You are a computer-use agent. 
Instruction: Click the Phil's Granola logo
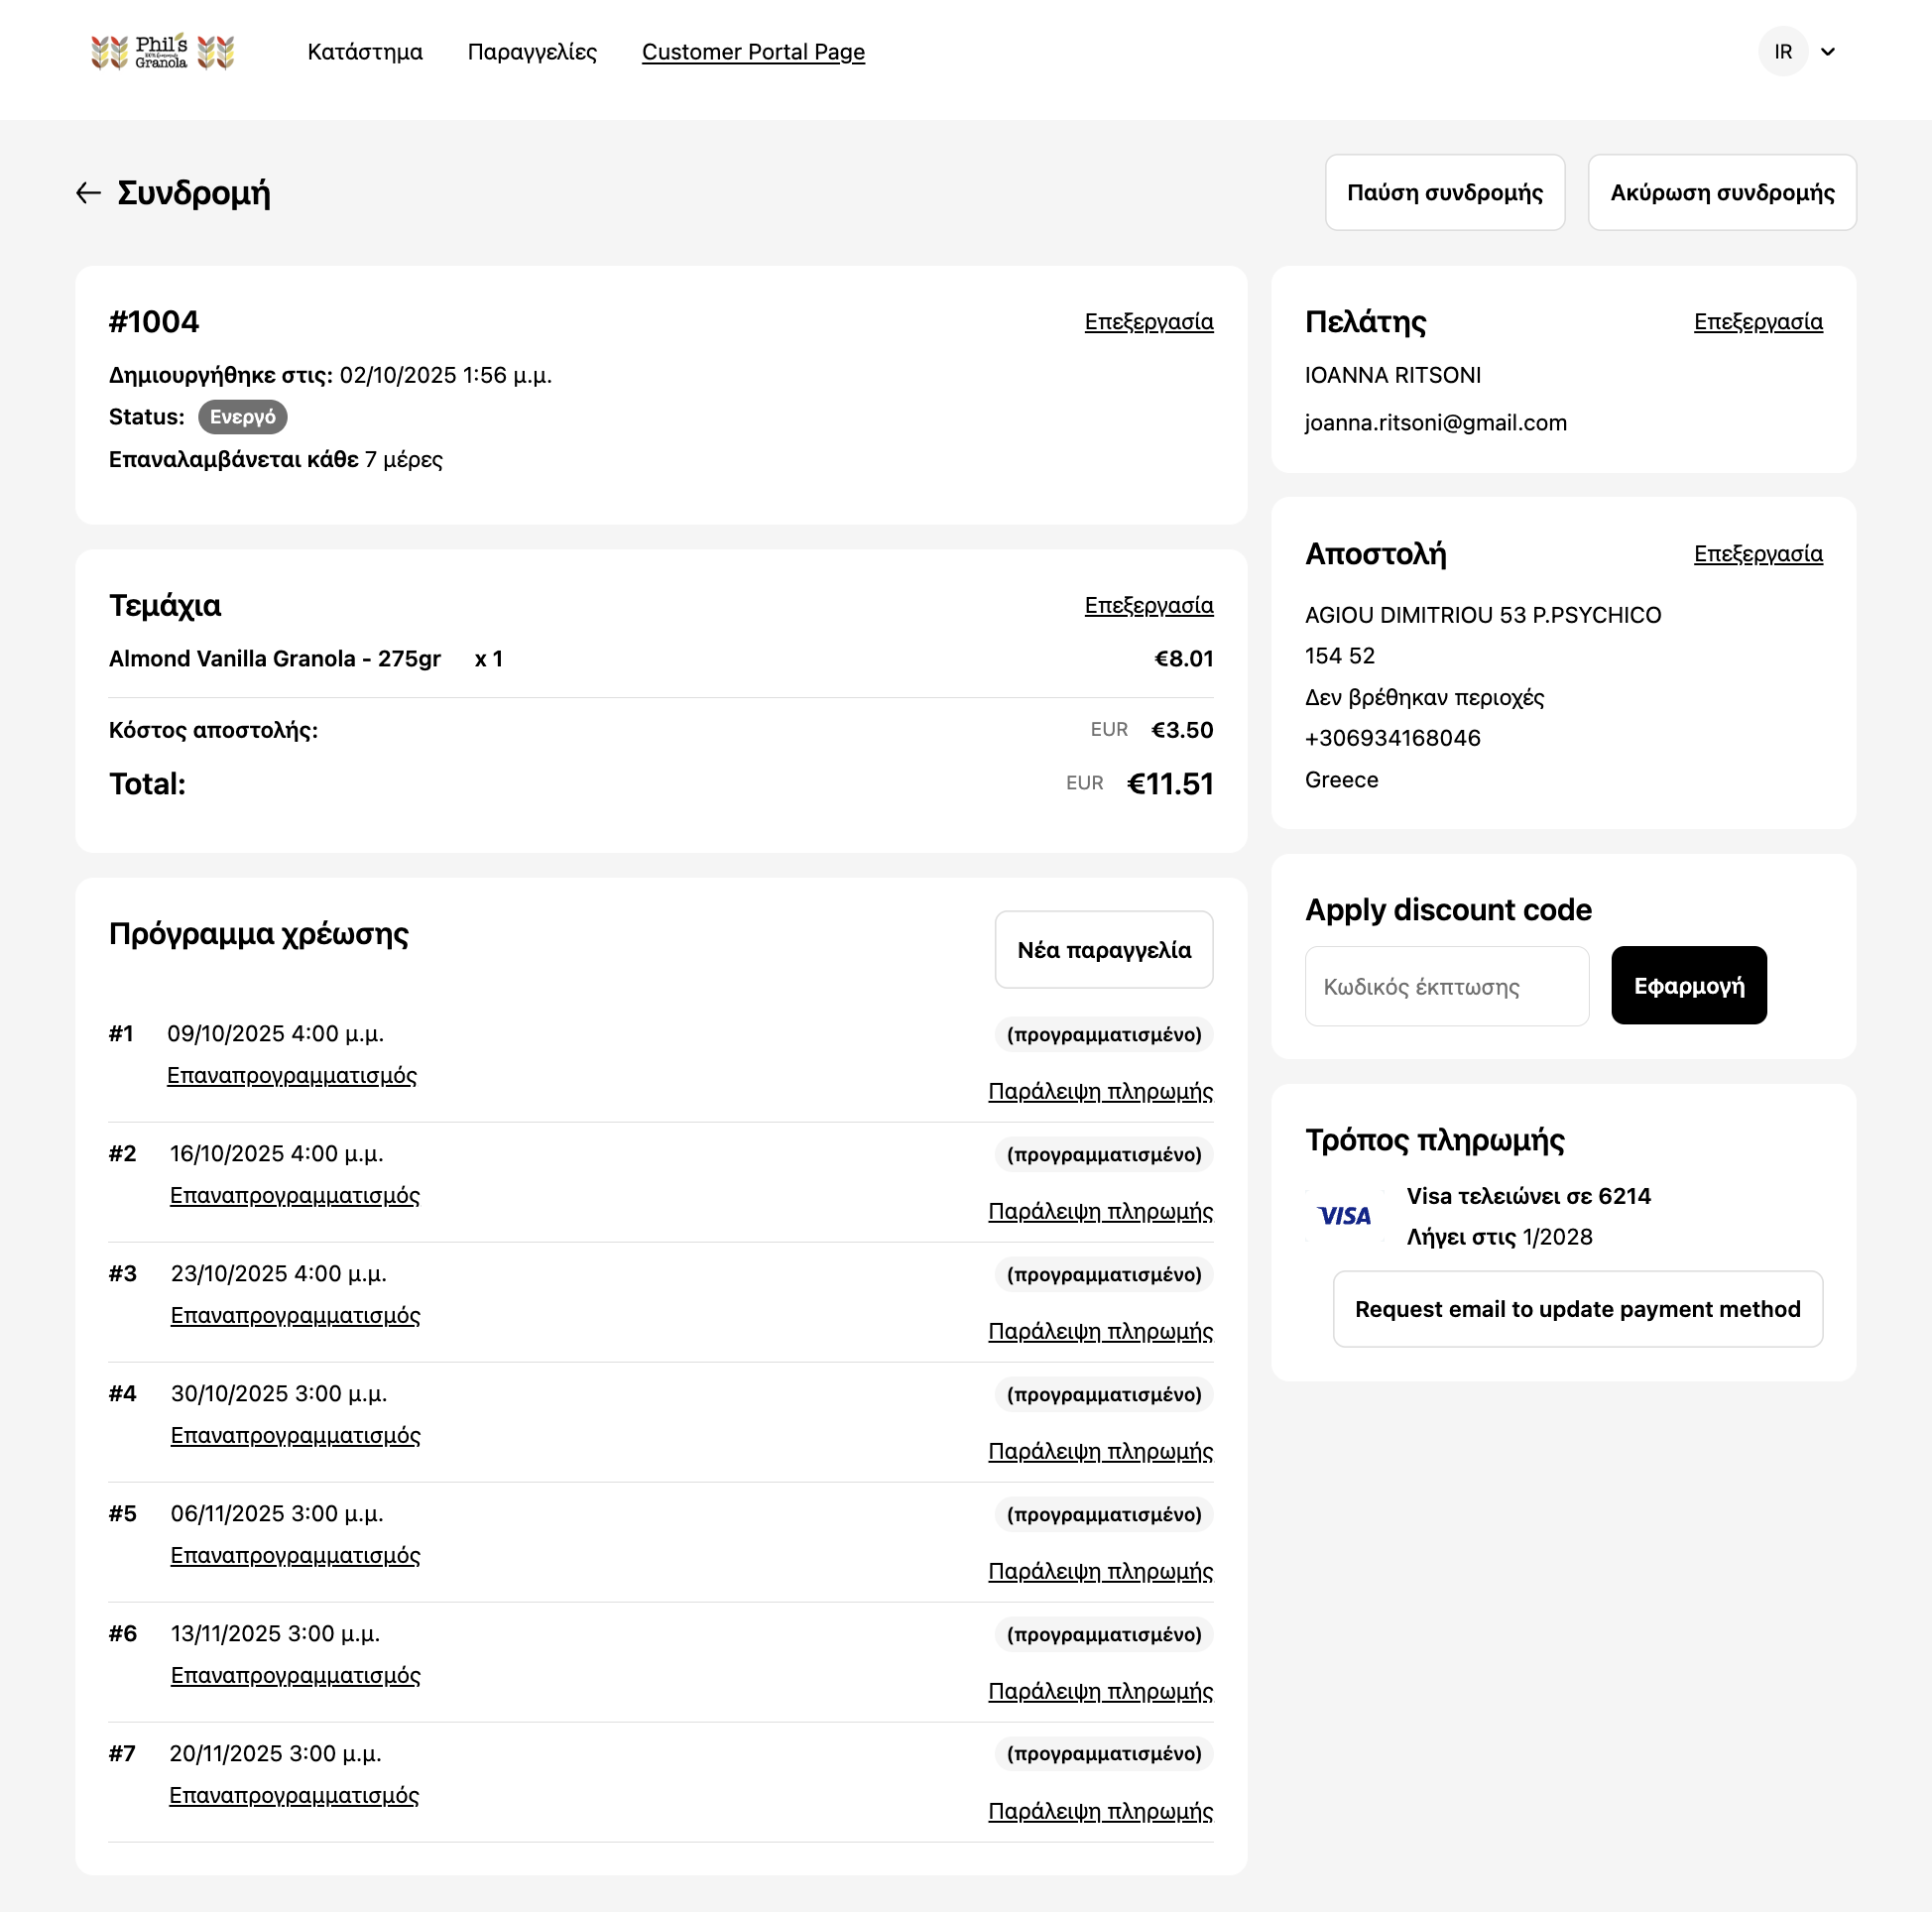(162, 52)
